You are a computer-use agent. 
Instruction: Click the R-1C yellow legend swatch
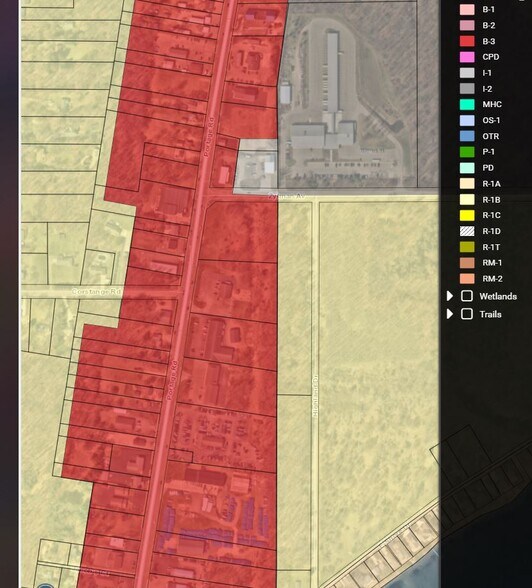tap(467, 215)
